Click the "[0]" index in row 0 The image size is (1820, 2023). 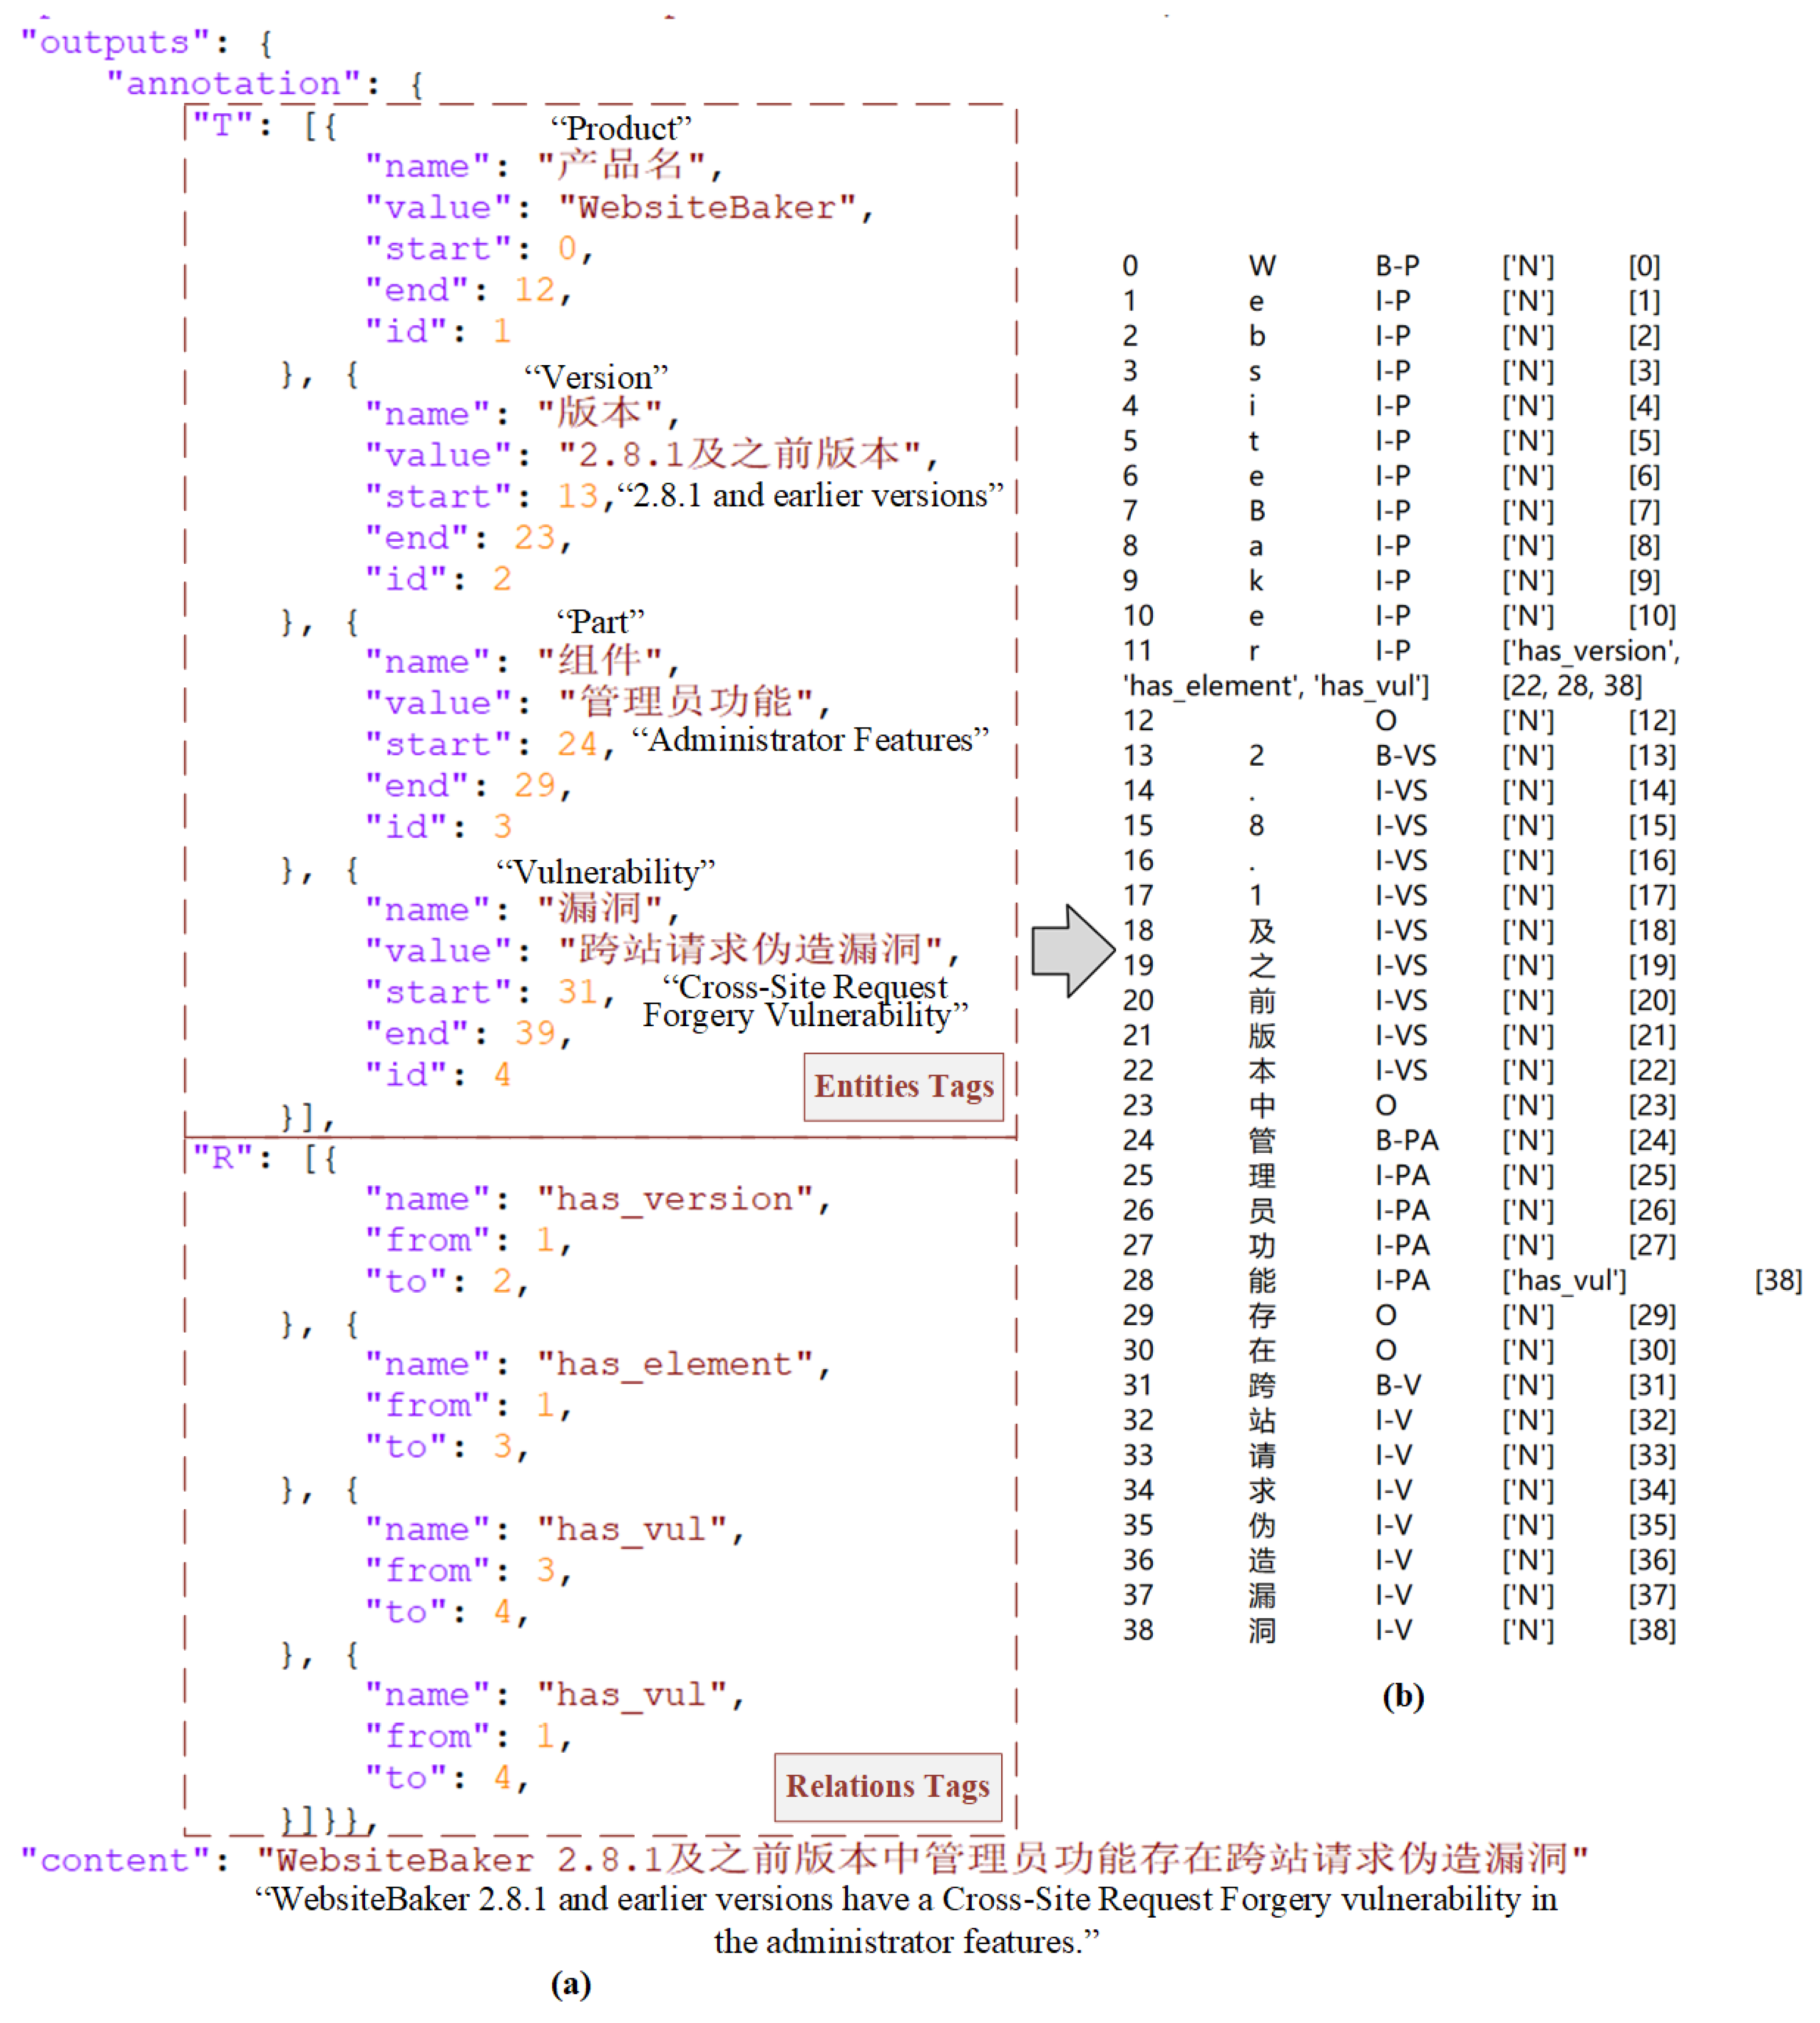coord(1644,266)
